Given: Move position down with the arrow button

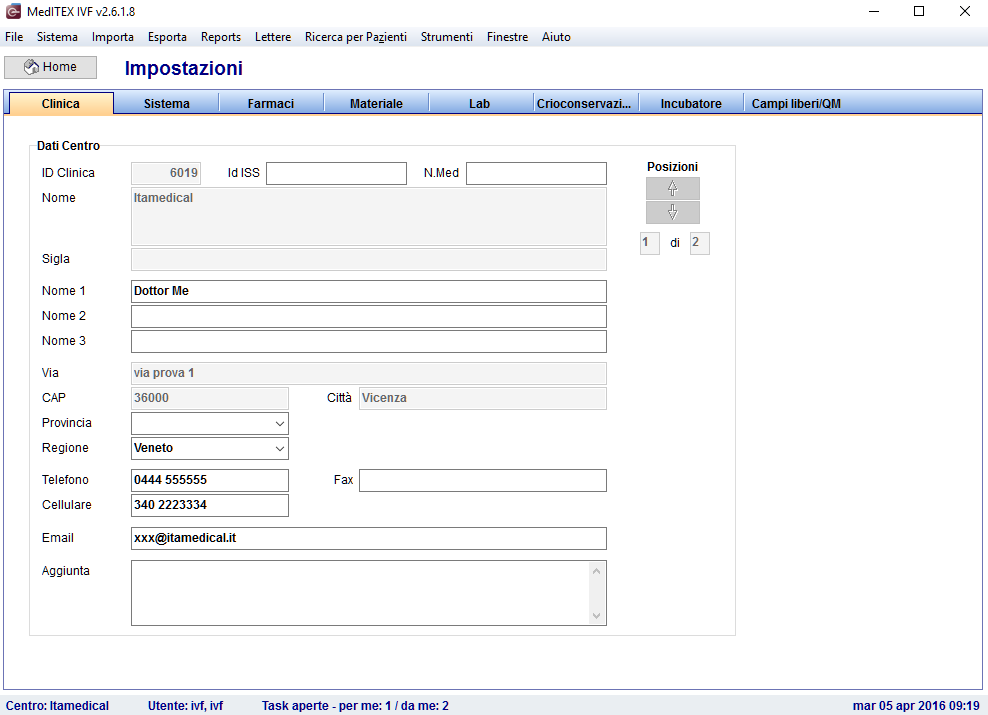Looking at the screenshot, I should [x=672, y=212].
